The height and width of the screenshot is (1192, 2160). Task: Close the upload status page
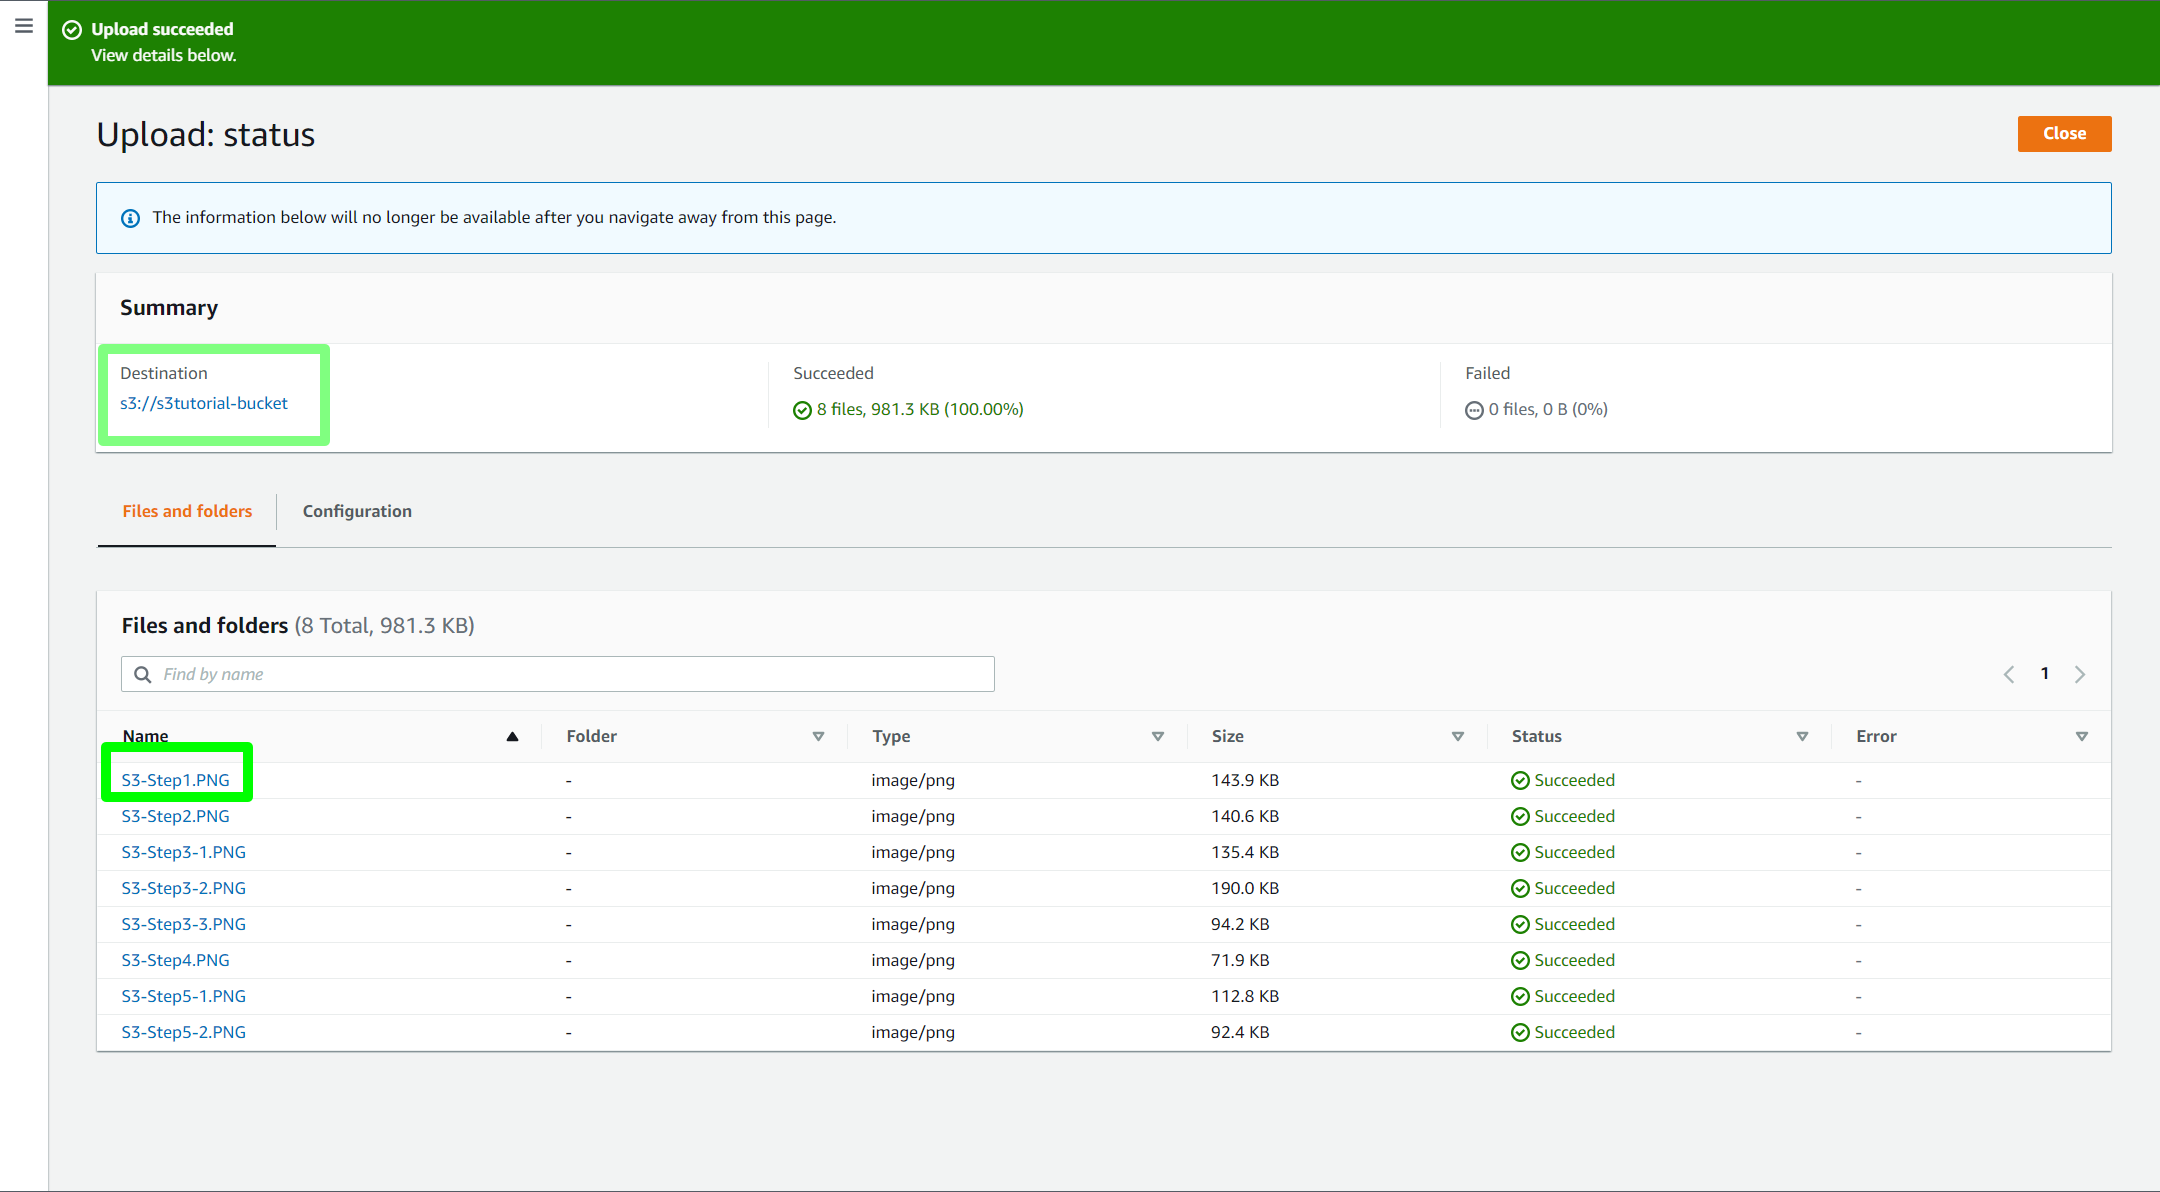tap(2064, 134)
